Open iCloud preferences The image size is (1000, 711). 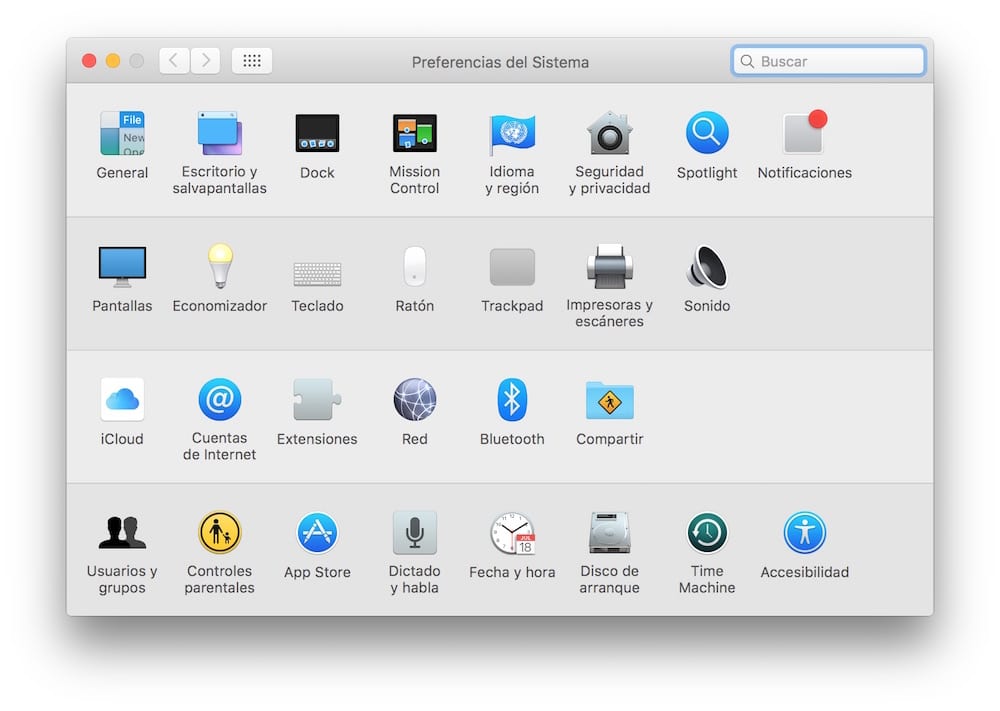coord(122,400)
